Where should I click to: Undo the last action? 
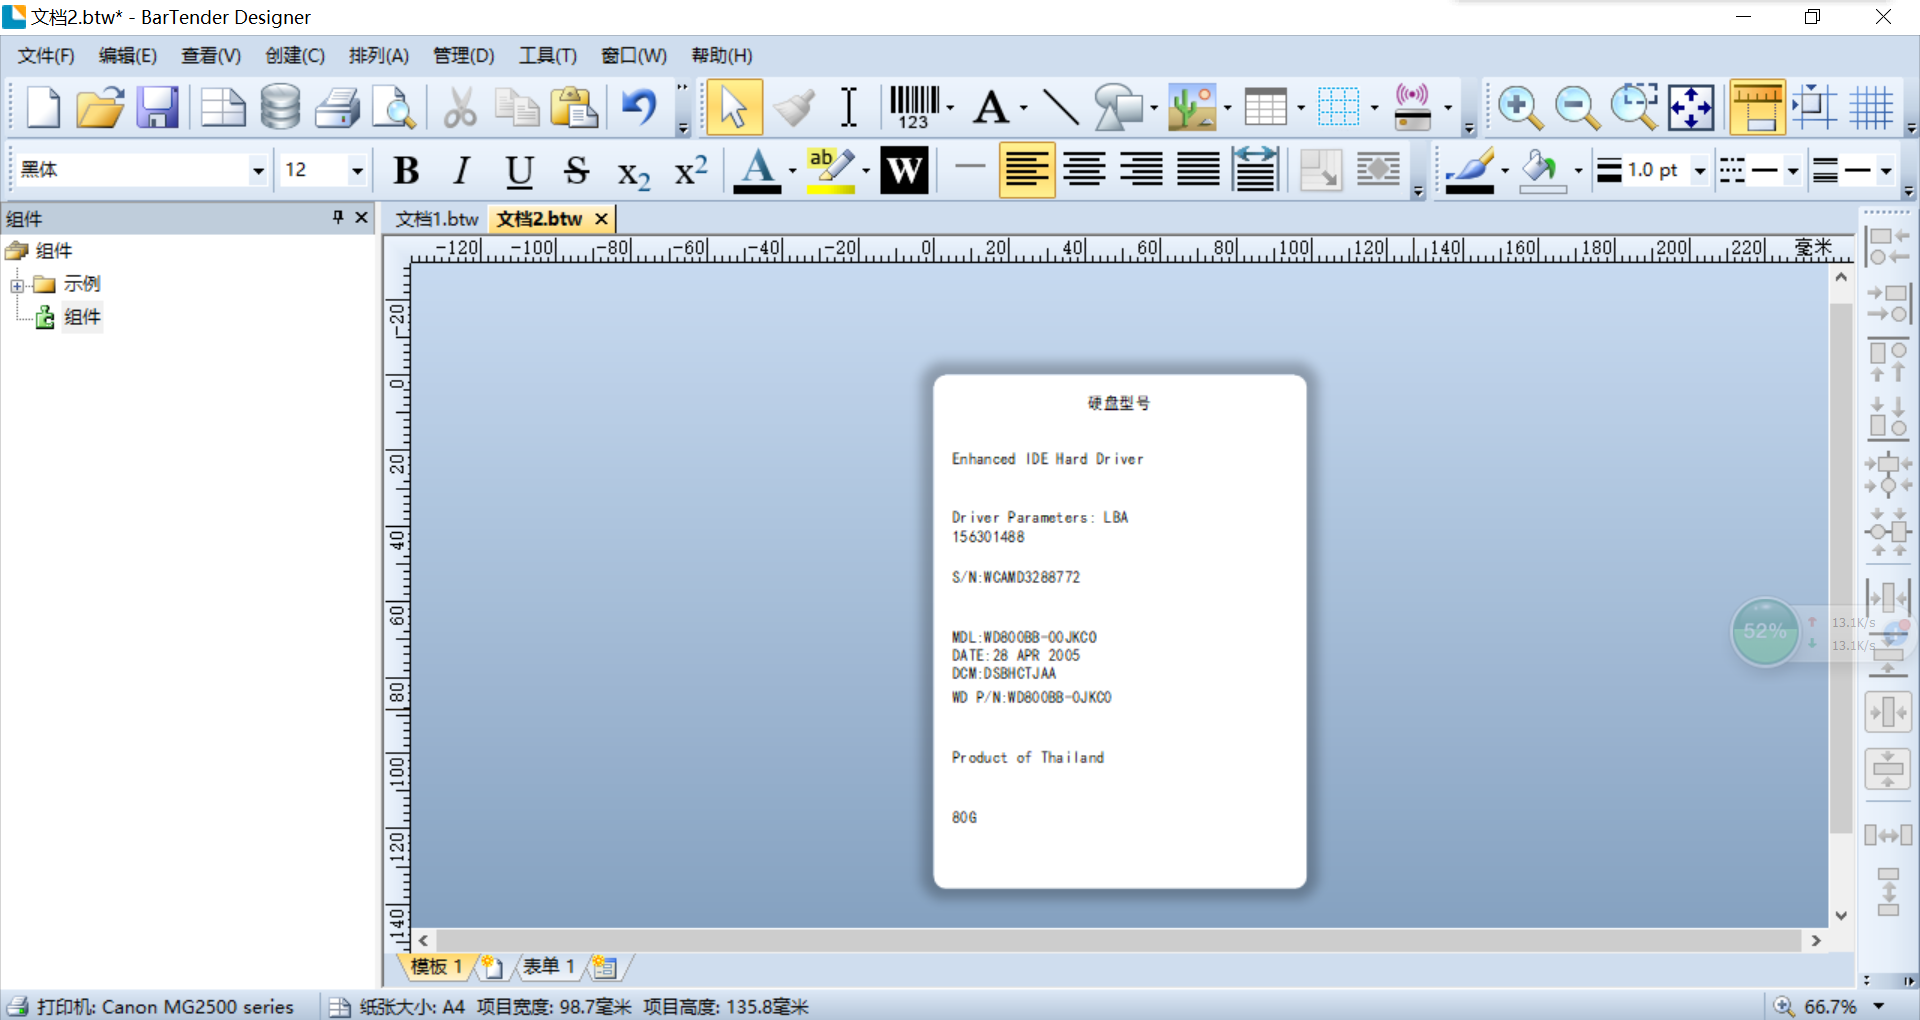click(x=639, y=107)
